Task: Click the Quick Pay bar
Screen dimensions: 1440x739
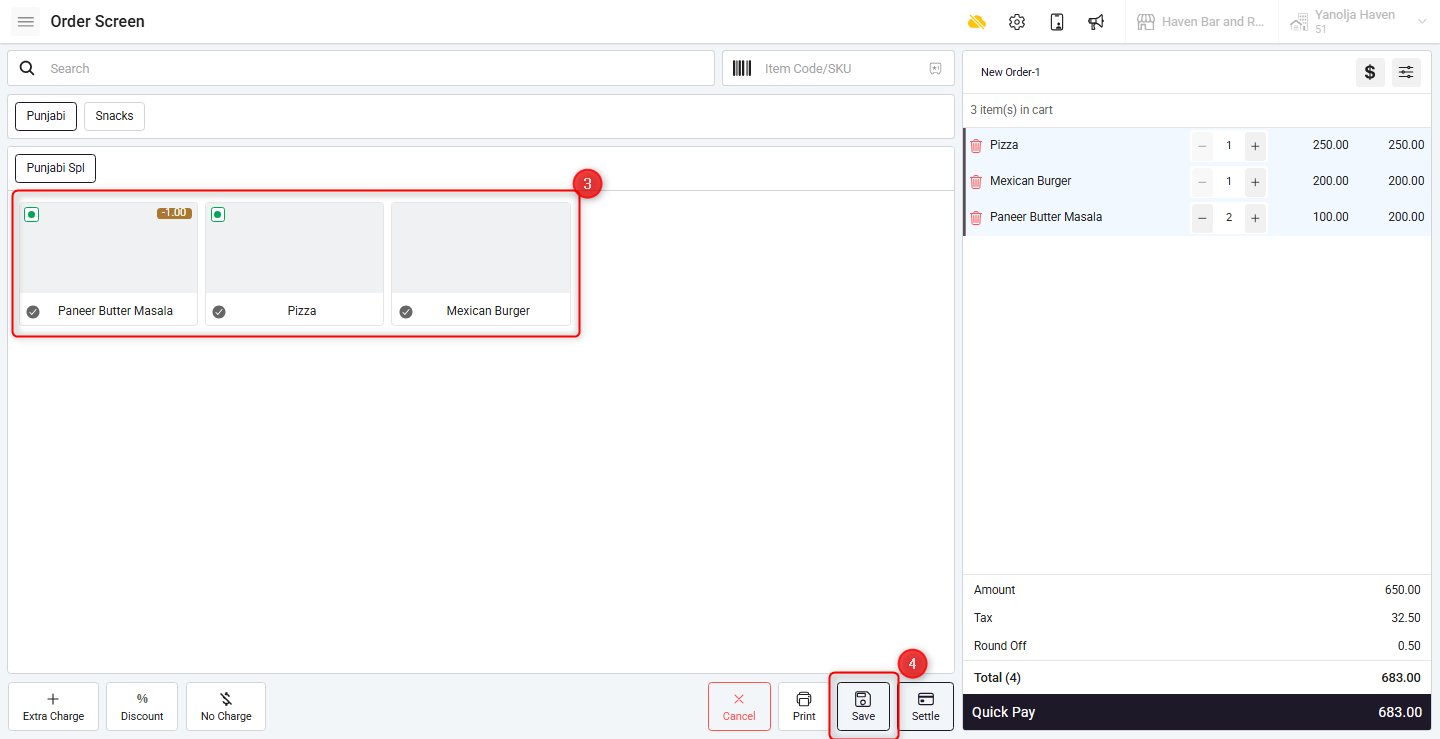Action: point(1196,712)
